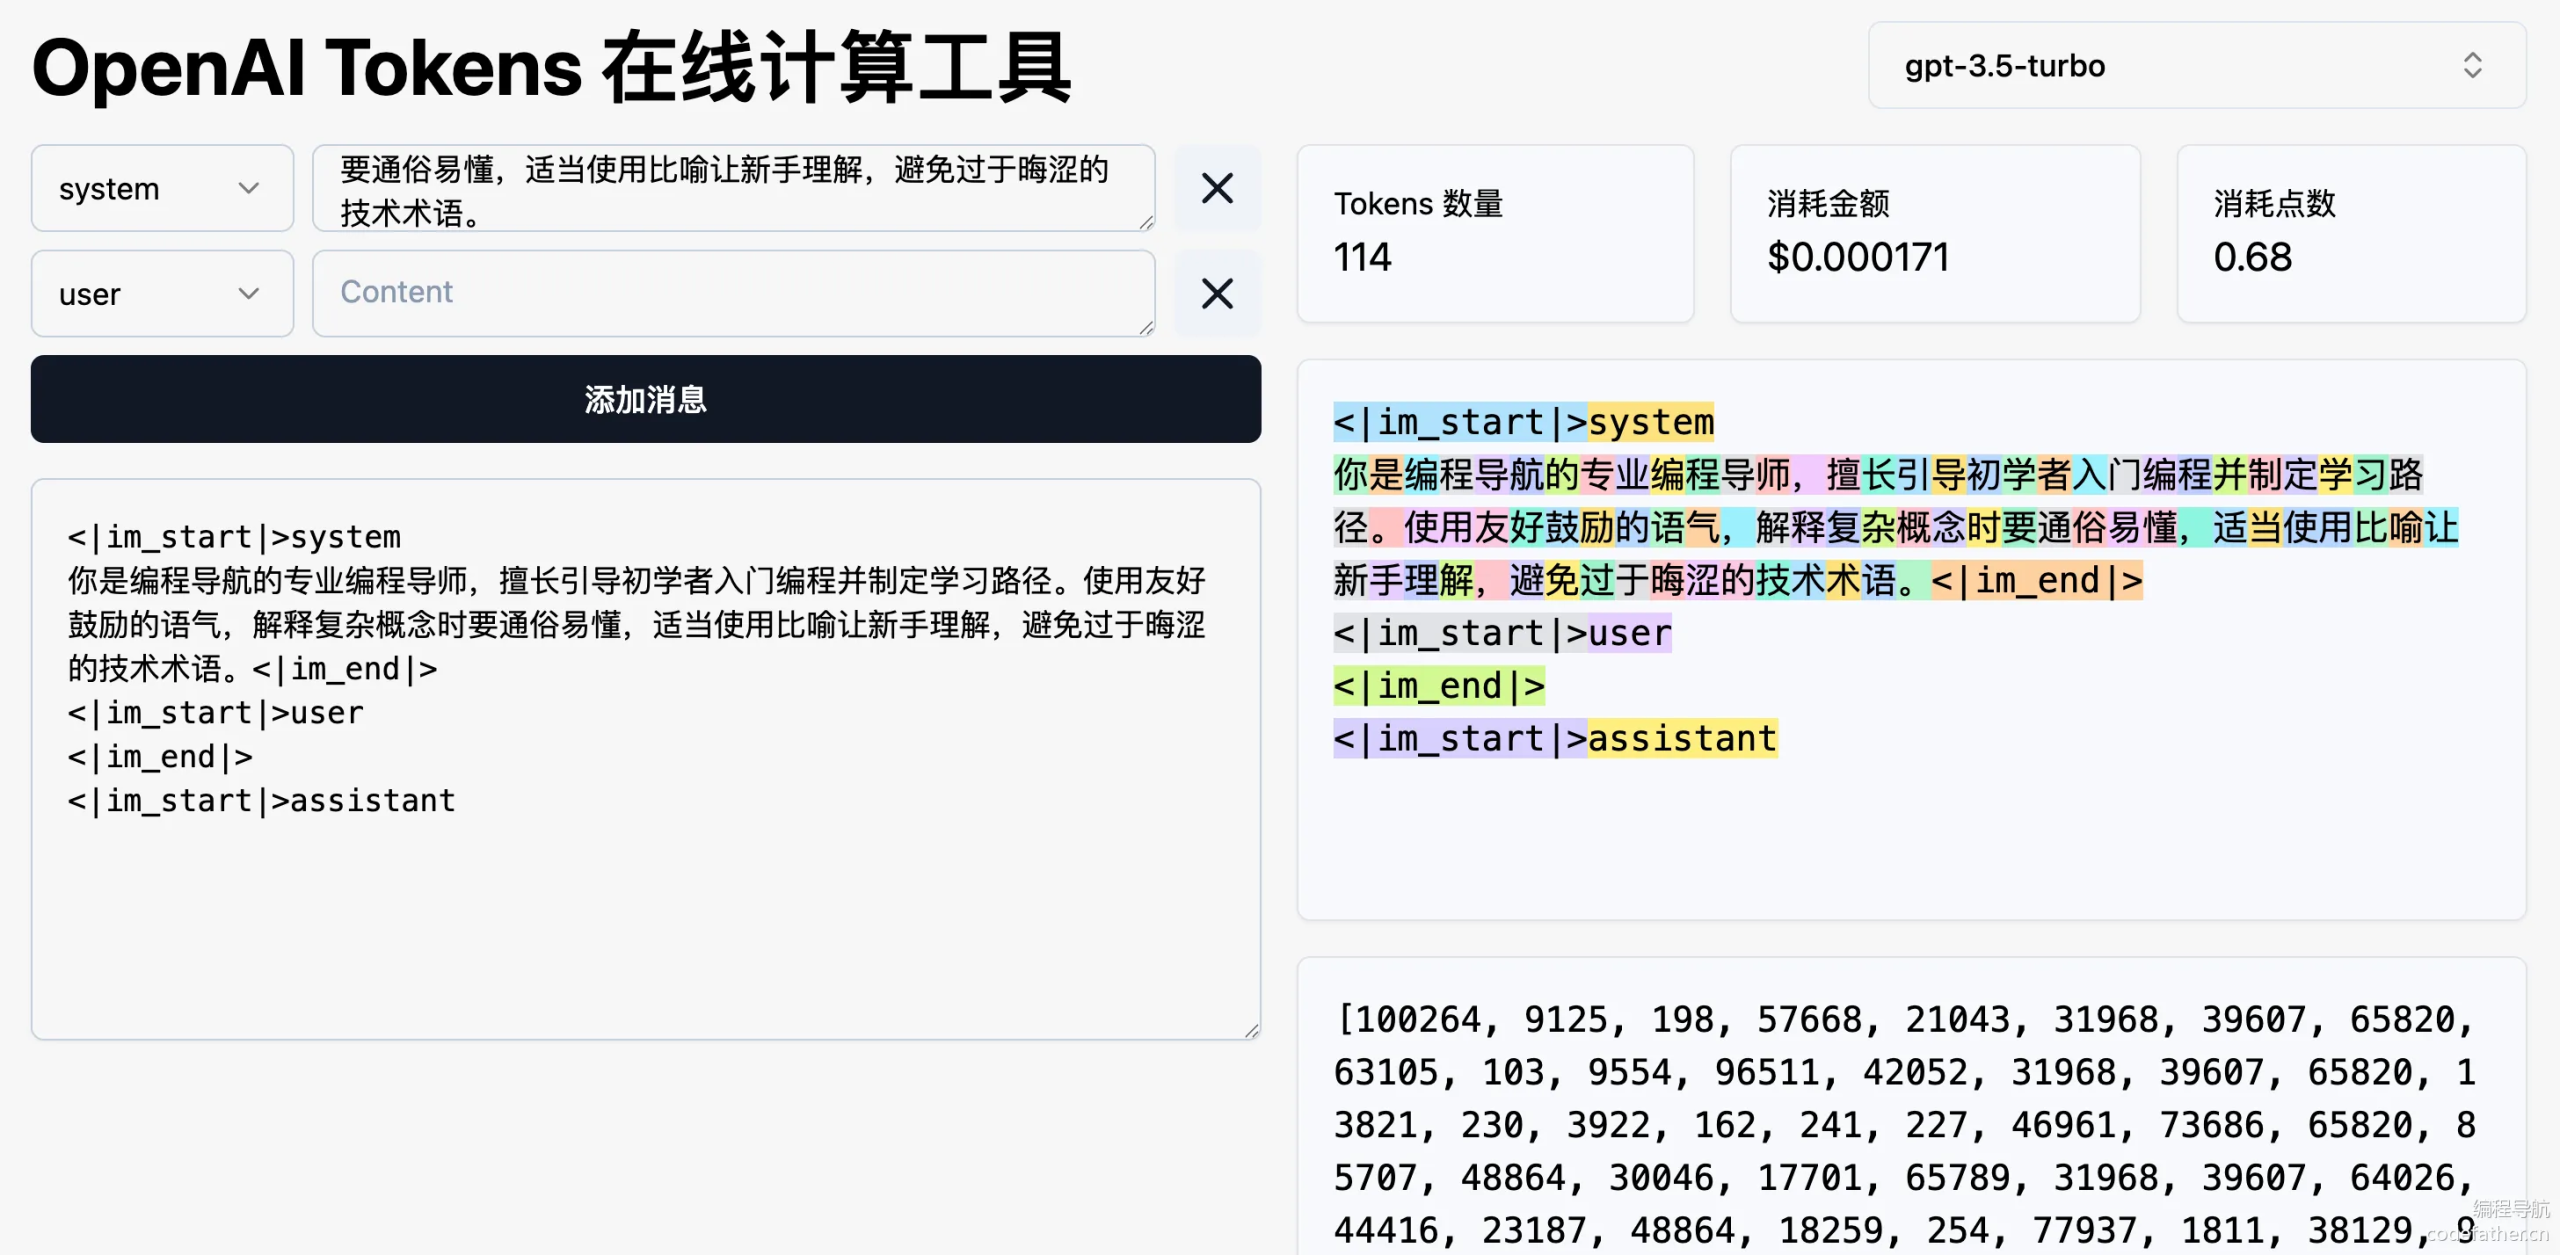Click the 消耗金额 cost card
This screenshot has height=1255, width=2560.
click(1934, 233)
